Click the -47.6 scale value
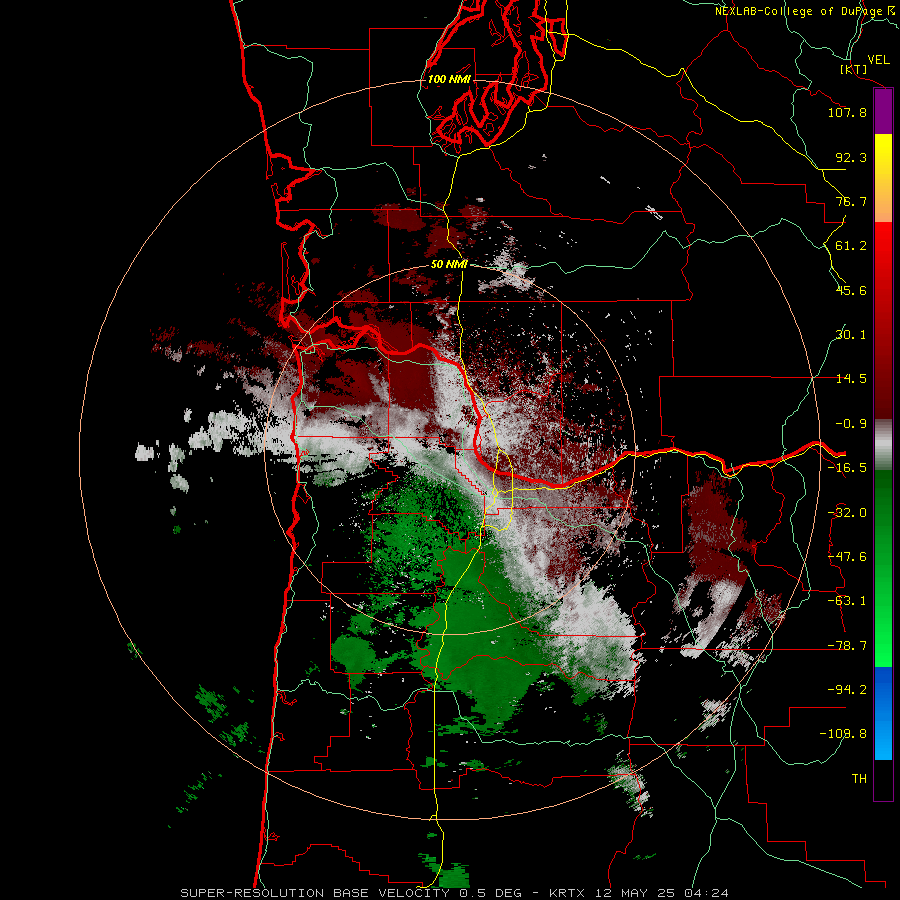 click(847, 557)
